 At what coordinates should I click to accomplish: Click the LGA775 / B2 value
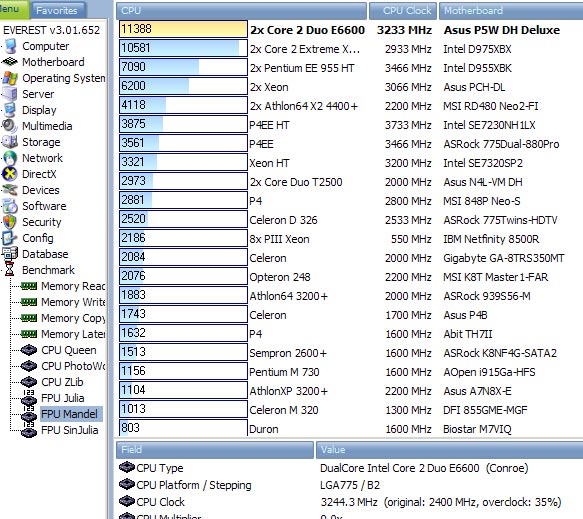(350, 485)
